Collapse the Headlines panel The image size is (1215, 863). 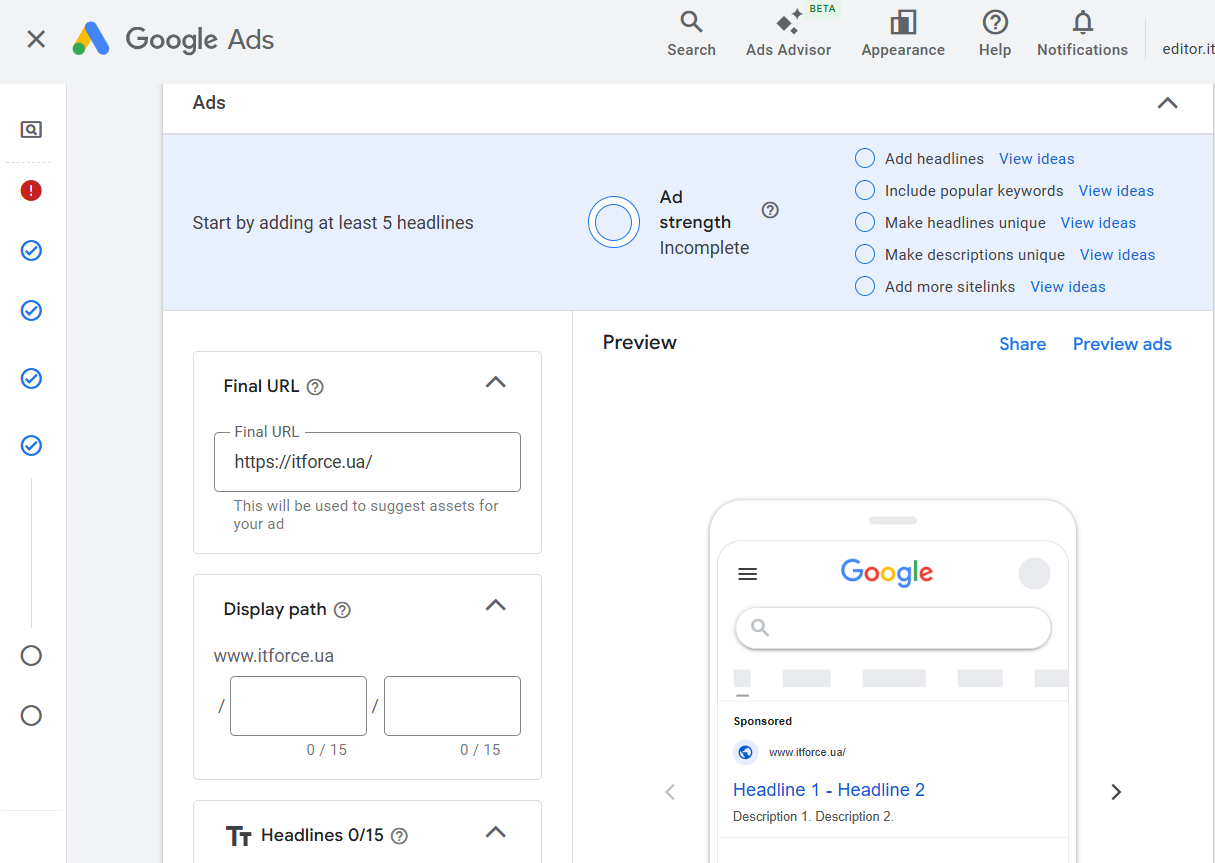click(x=495, y=831)
